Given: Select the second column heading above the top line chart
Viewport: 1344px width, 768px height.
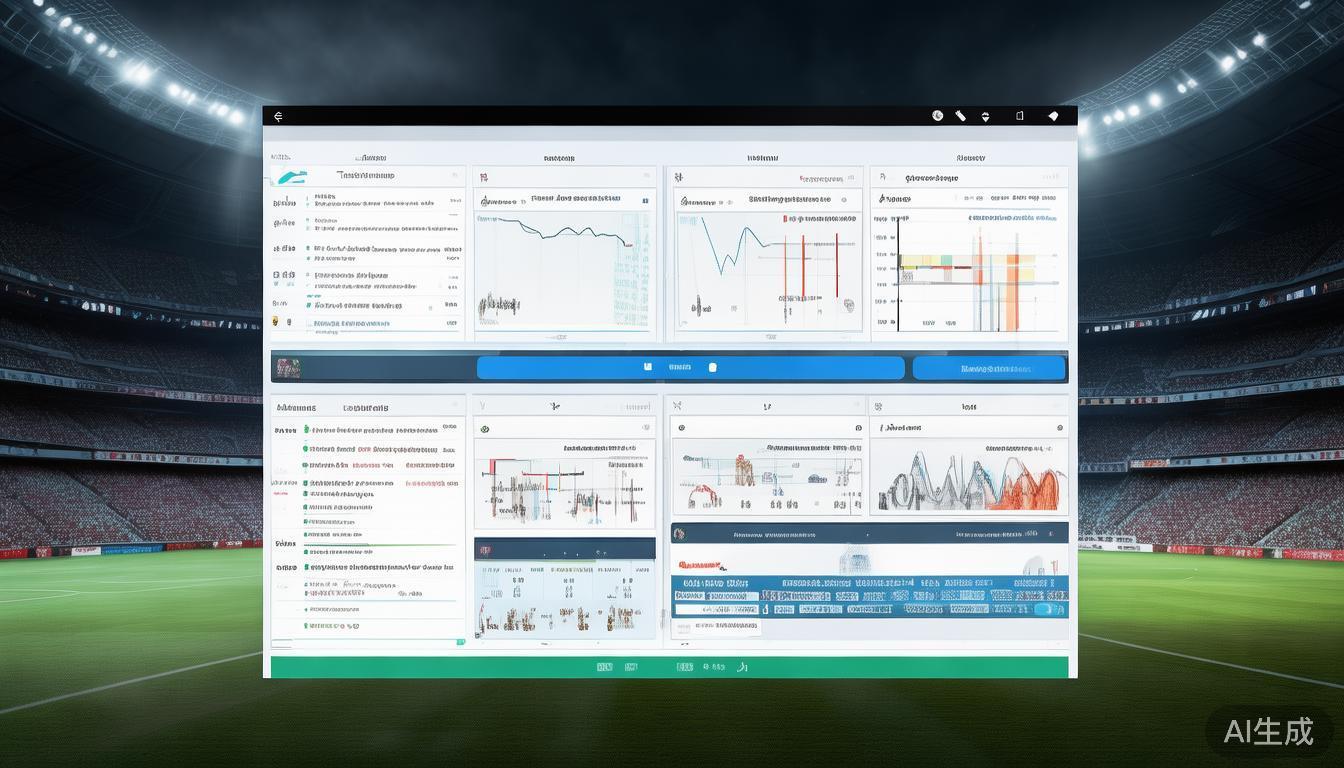Looking at the screenshot, I should [x=559, y=158].
